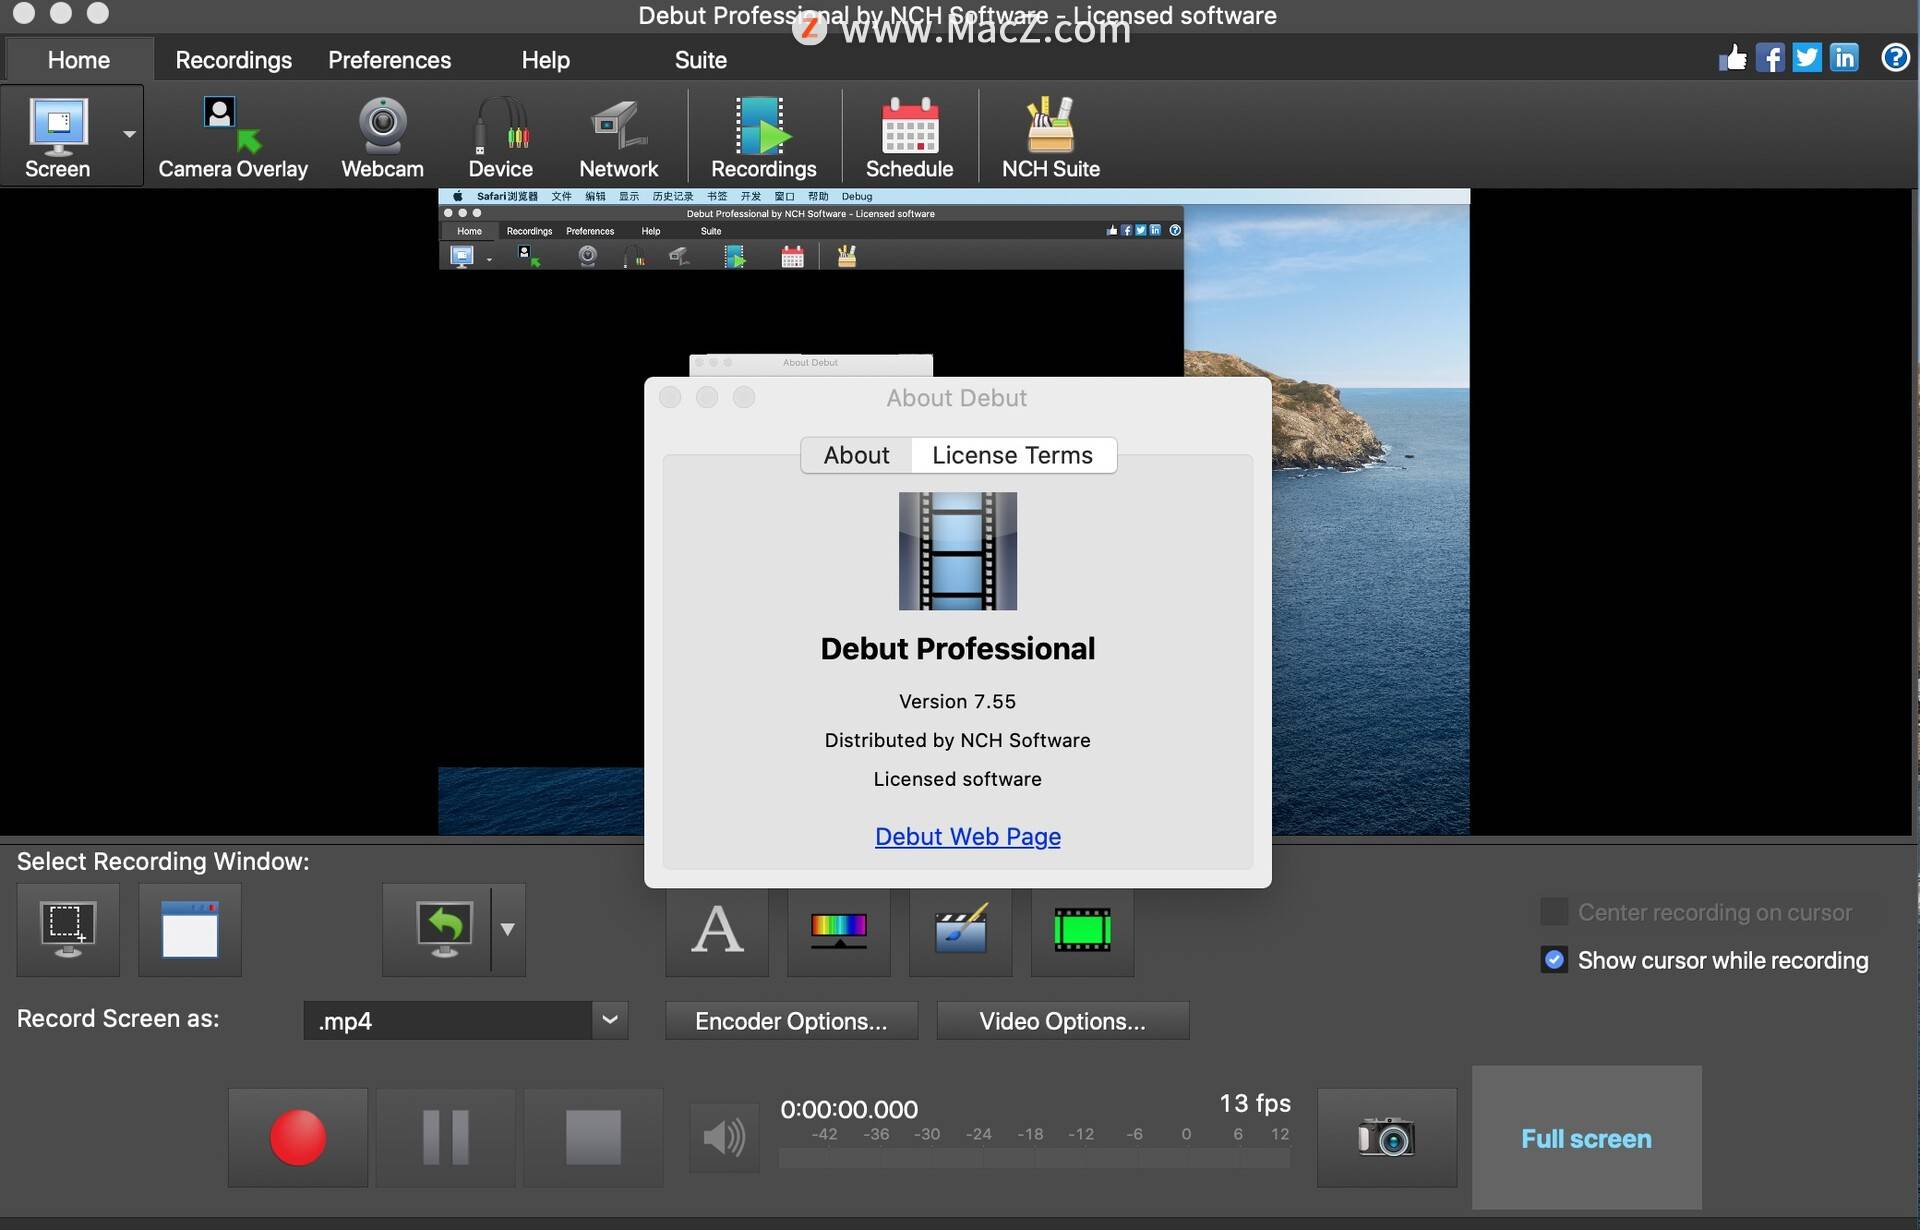Select the Screen capture source
Viewport: 1920px width, 1230px height.
pos(58,136)
